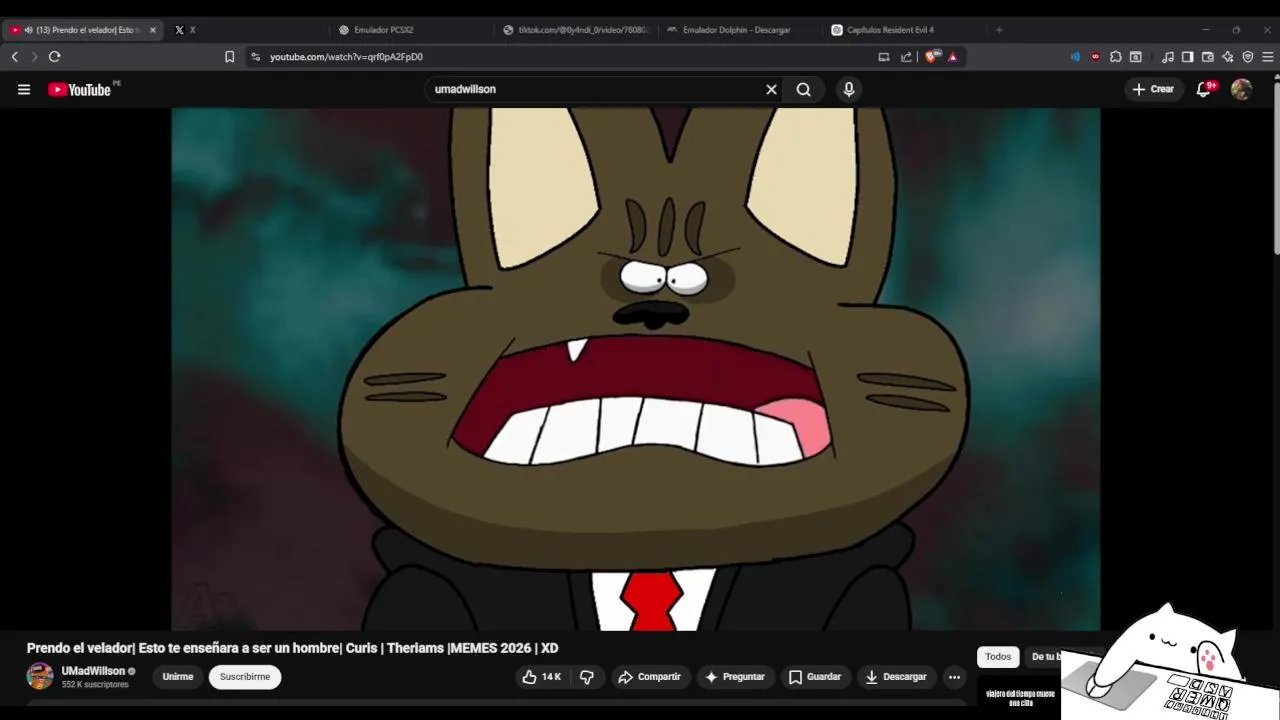Share the video with Compartir
The width and height of the screenshot is (1280, 720).
click(x=649, y=677)
